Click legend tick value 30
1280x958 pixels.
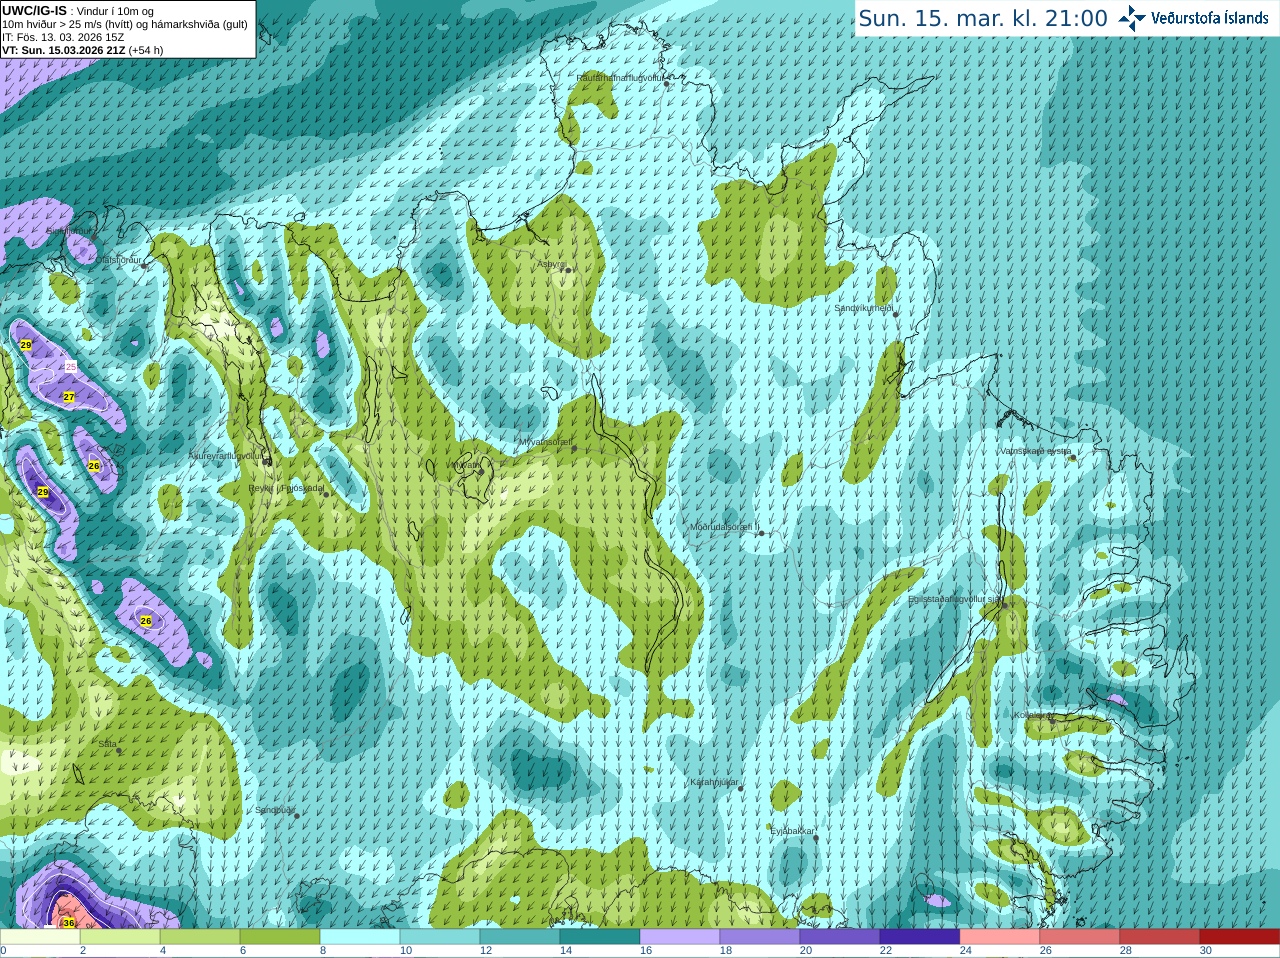(1206, 951)
